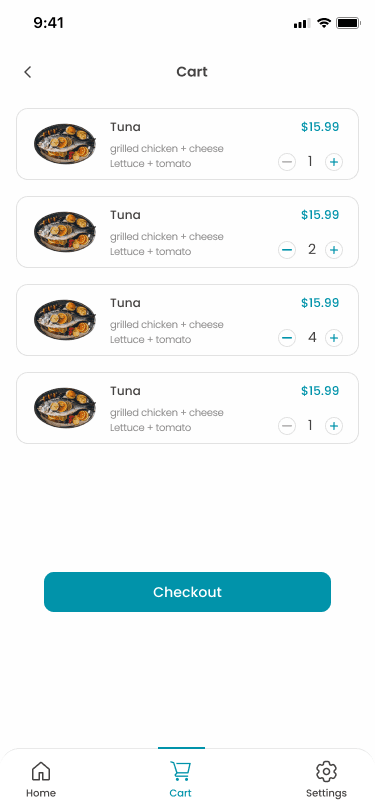375x812 pixels.
Task: Go back using the left chevron arrow
Action: click(27, 72)
